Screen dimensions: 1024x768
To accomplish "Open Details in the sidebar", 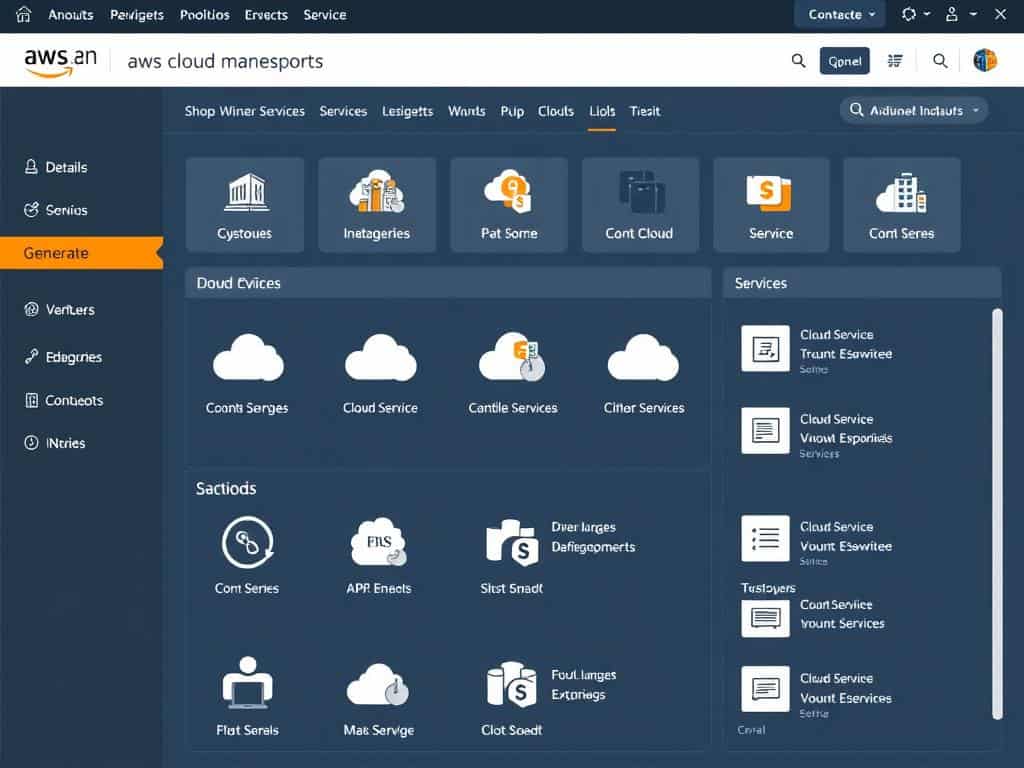I will (56, 167).
